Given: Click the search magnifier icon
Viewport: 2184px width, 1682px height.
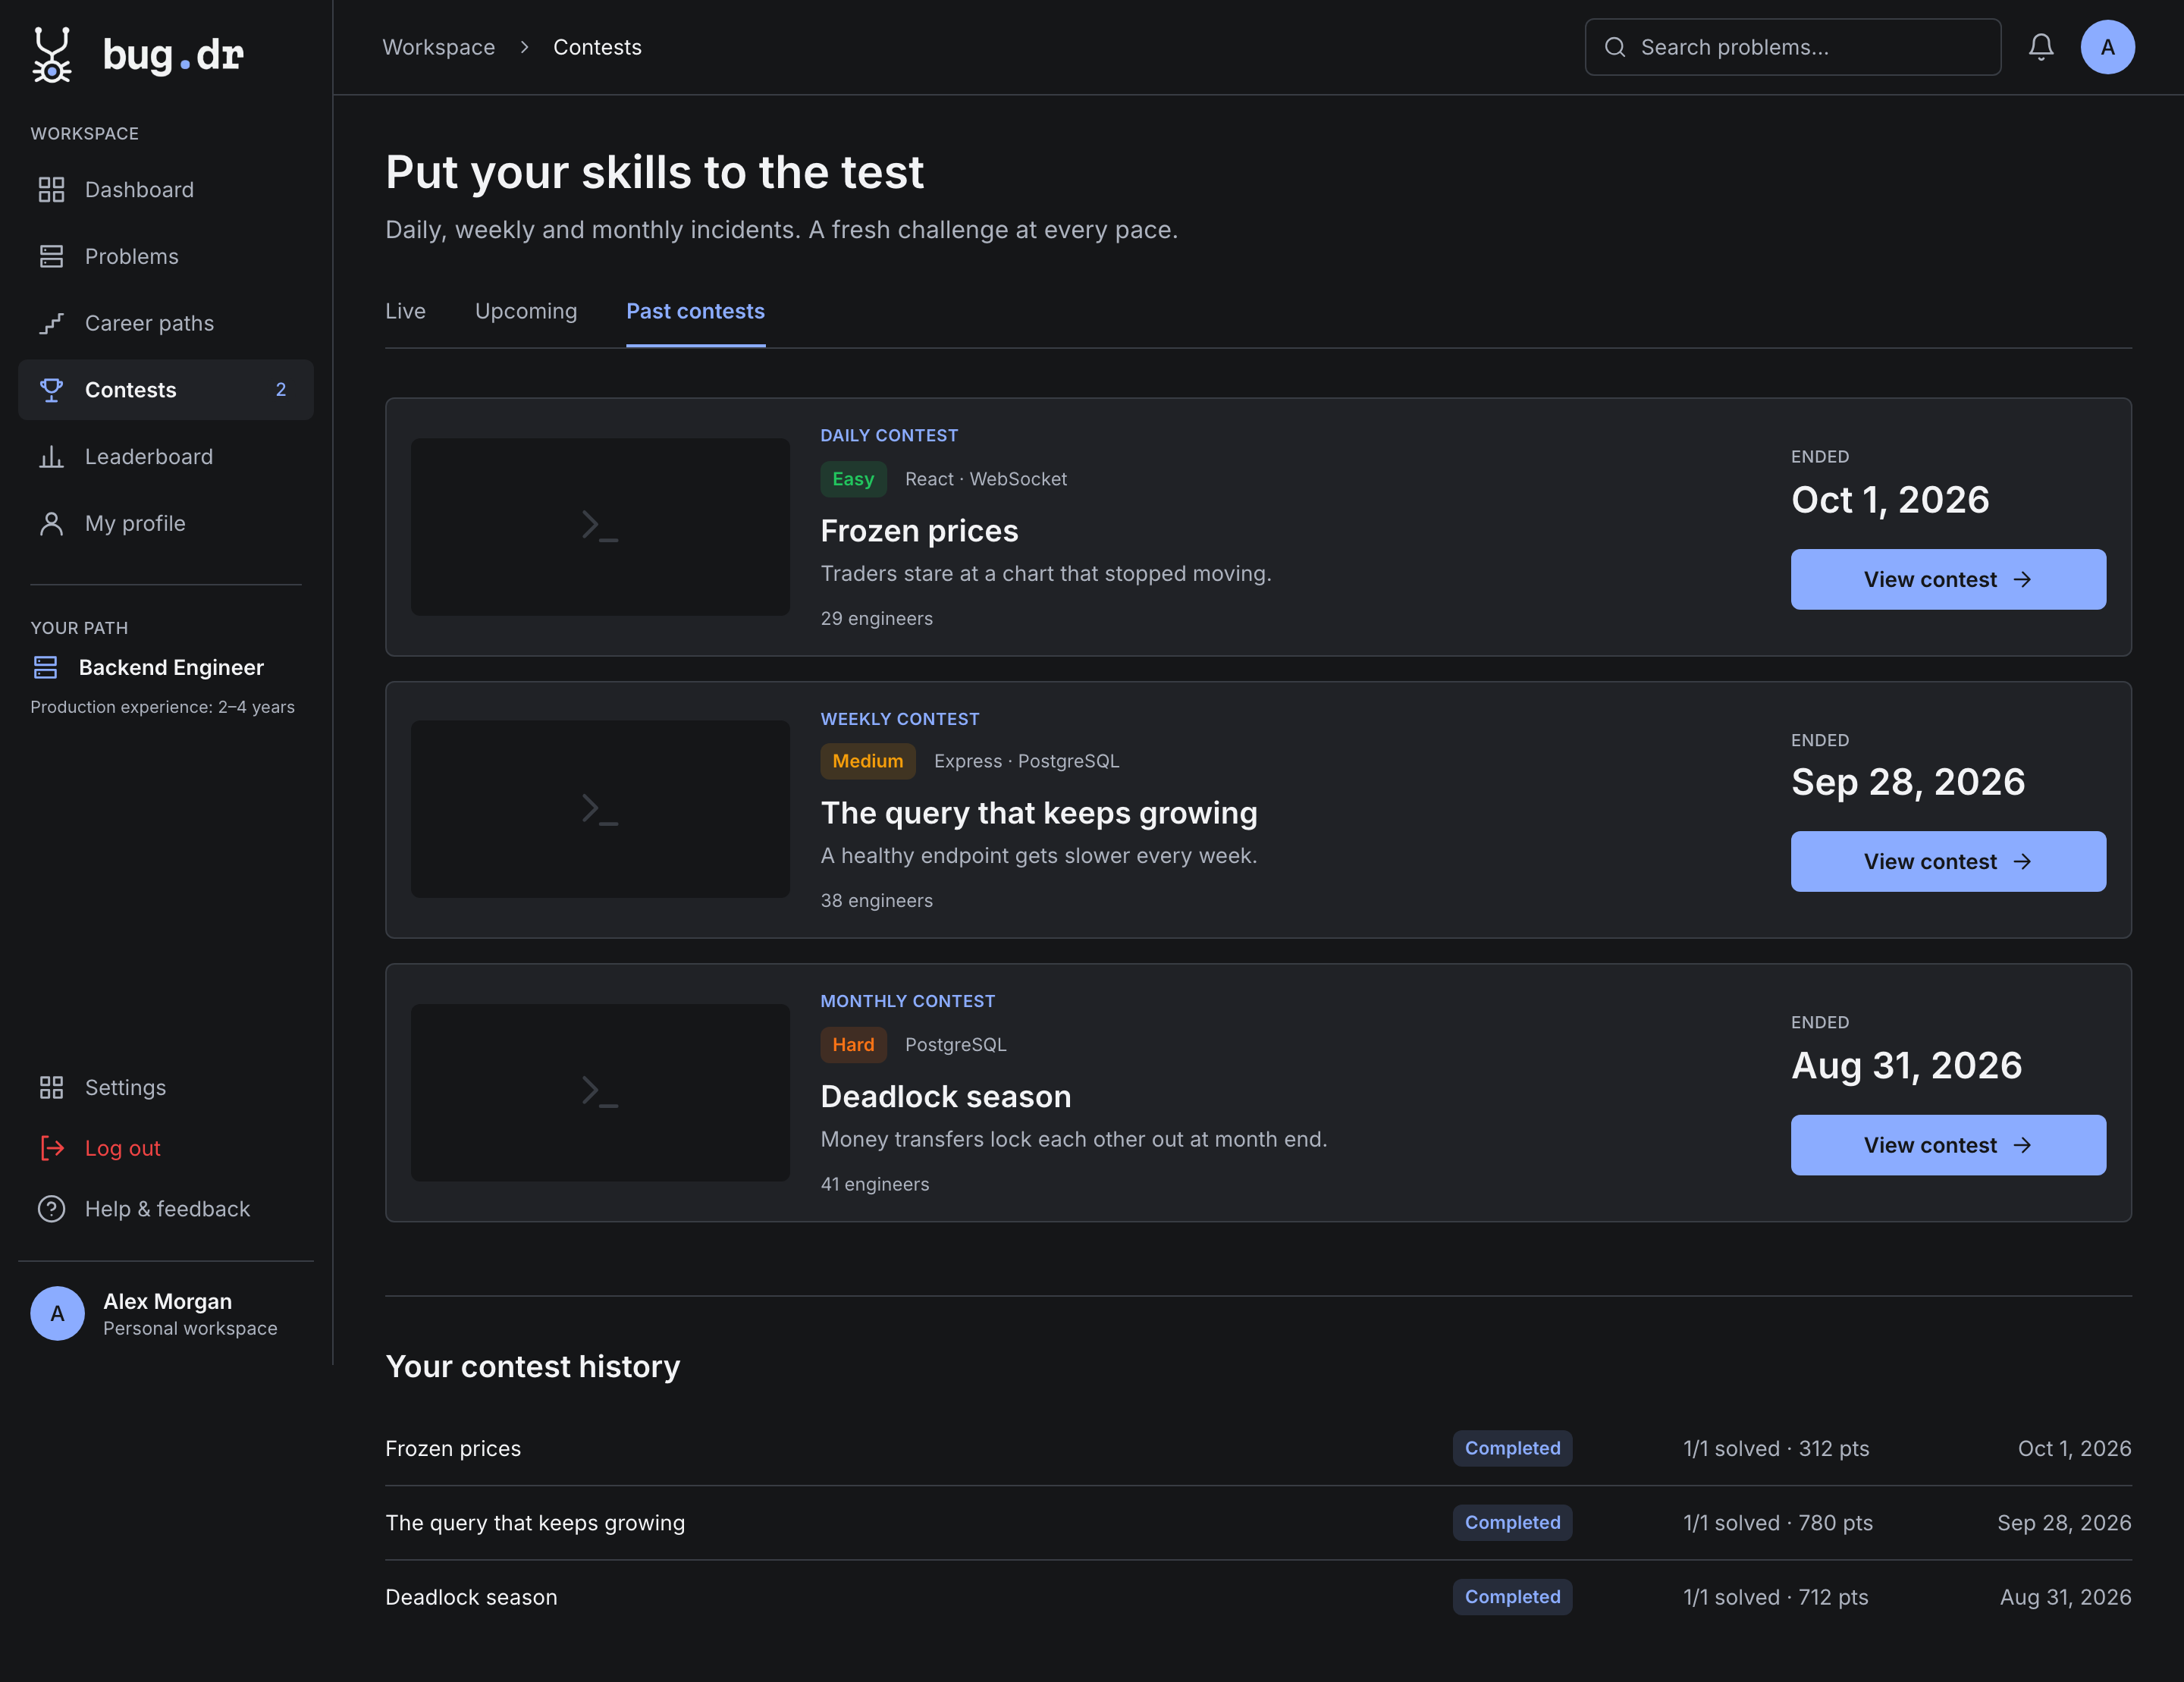Looking at the screenshot, I should 1615,47.
